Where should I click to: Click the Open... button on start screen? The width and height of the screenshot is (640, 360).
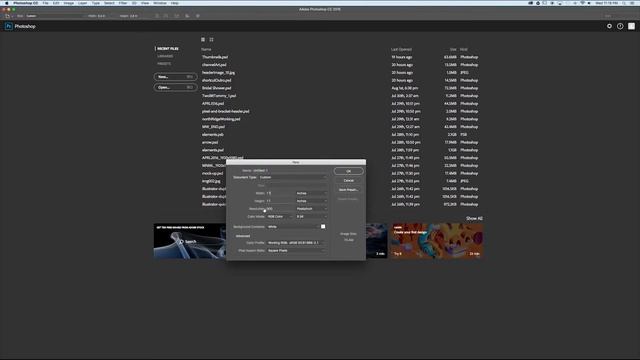(x=176, y=87)
